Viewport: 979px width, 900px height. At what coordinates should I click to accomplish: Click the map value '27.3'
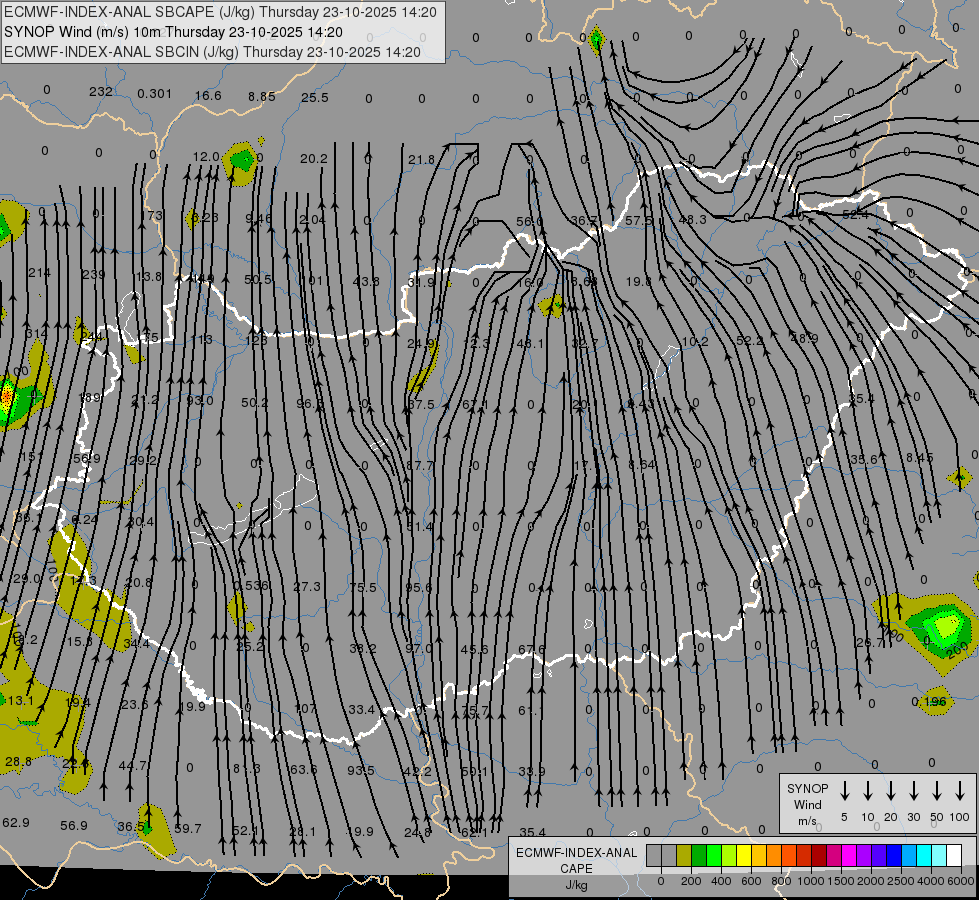tap(307, 586)
